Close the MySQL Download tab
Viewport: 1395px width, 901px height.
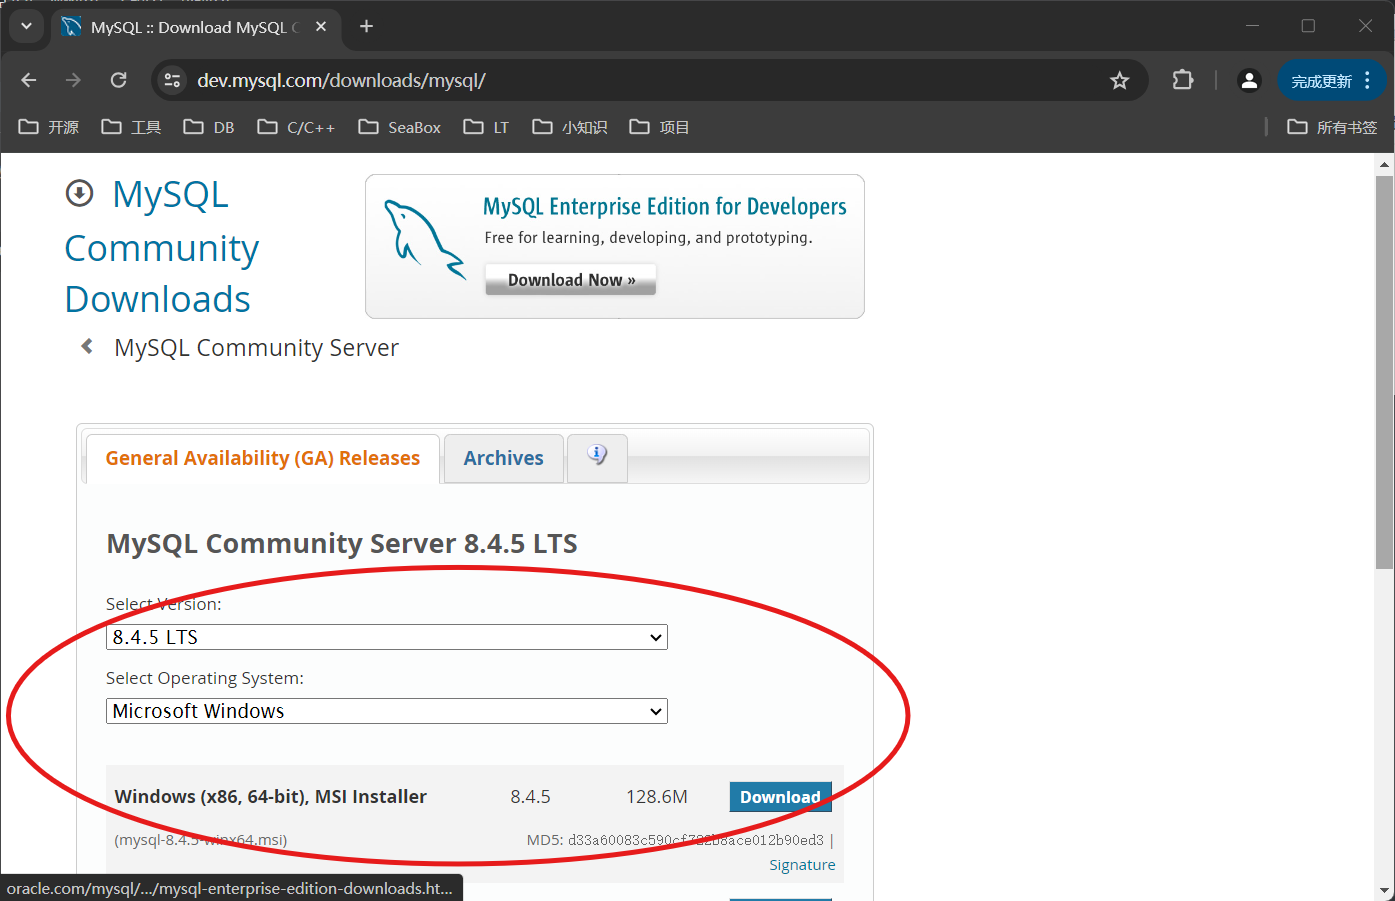(x=321, y=27)
